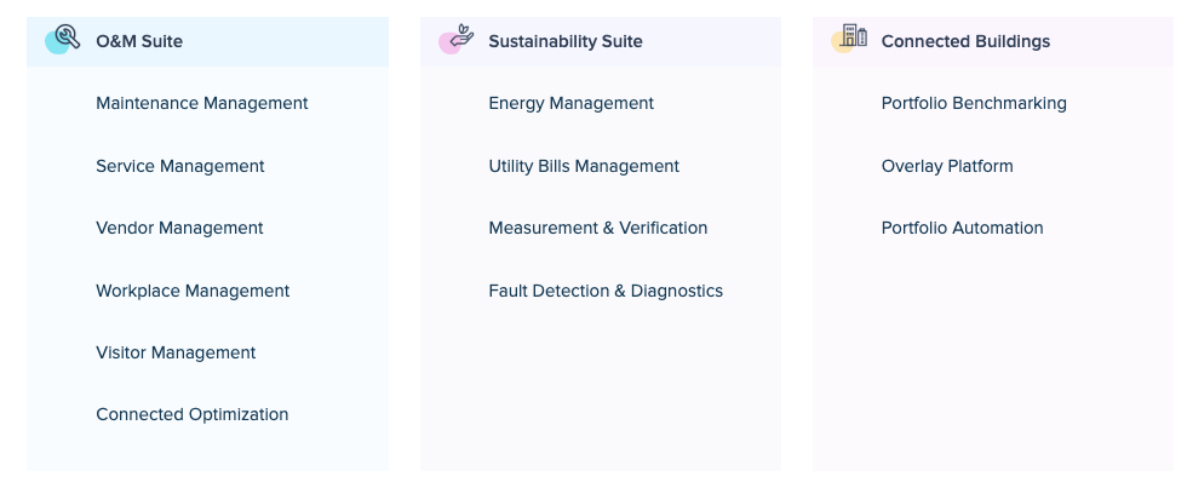Open Utility Bills Management

coord(584,166)
